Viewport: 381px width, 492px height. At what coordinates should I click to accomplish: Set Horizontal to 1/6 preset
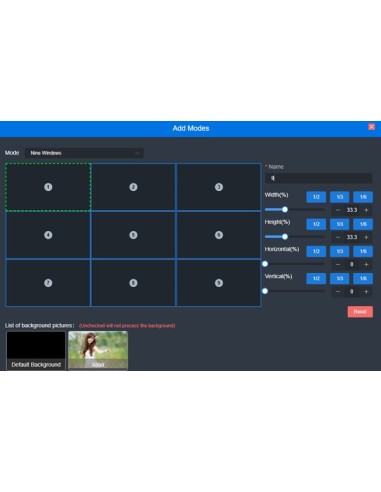point(363,251)
